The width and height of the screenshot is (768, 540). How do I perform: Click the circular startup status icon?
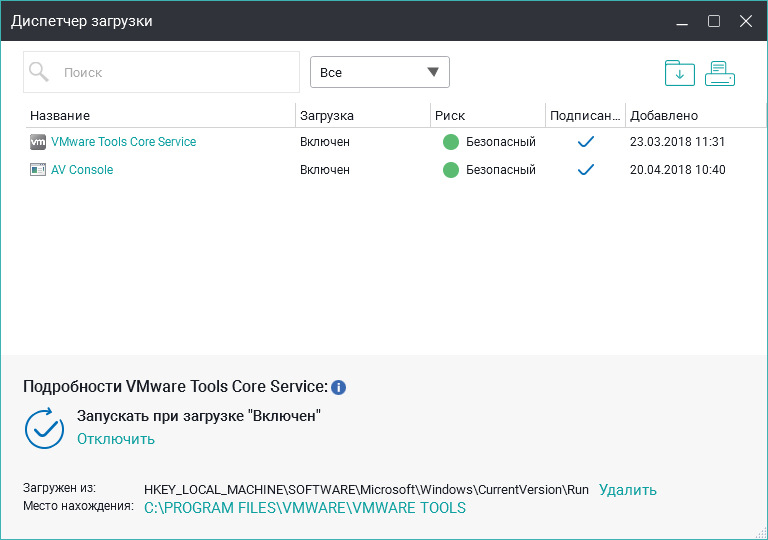[x=44, y=428]
